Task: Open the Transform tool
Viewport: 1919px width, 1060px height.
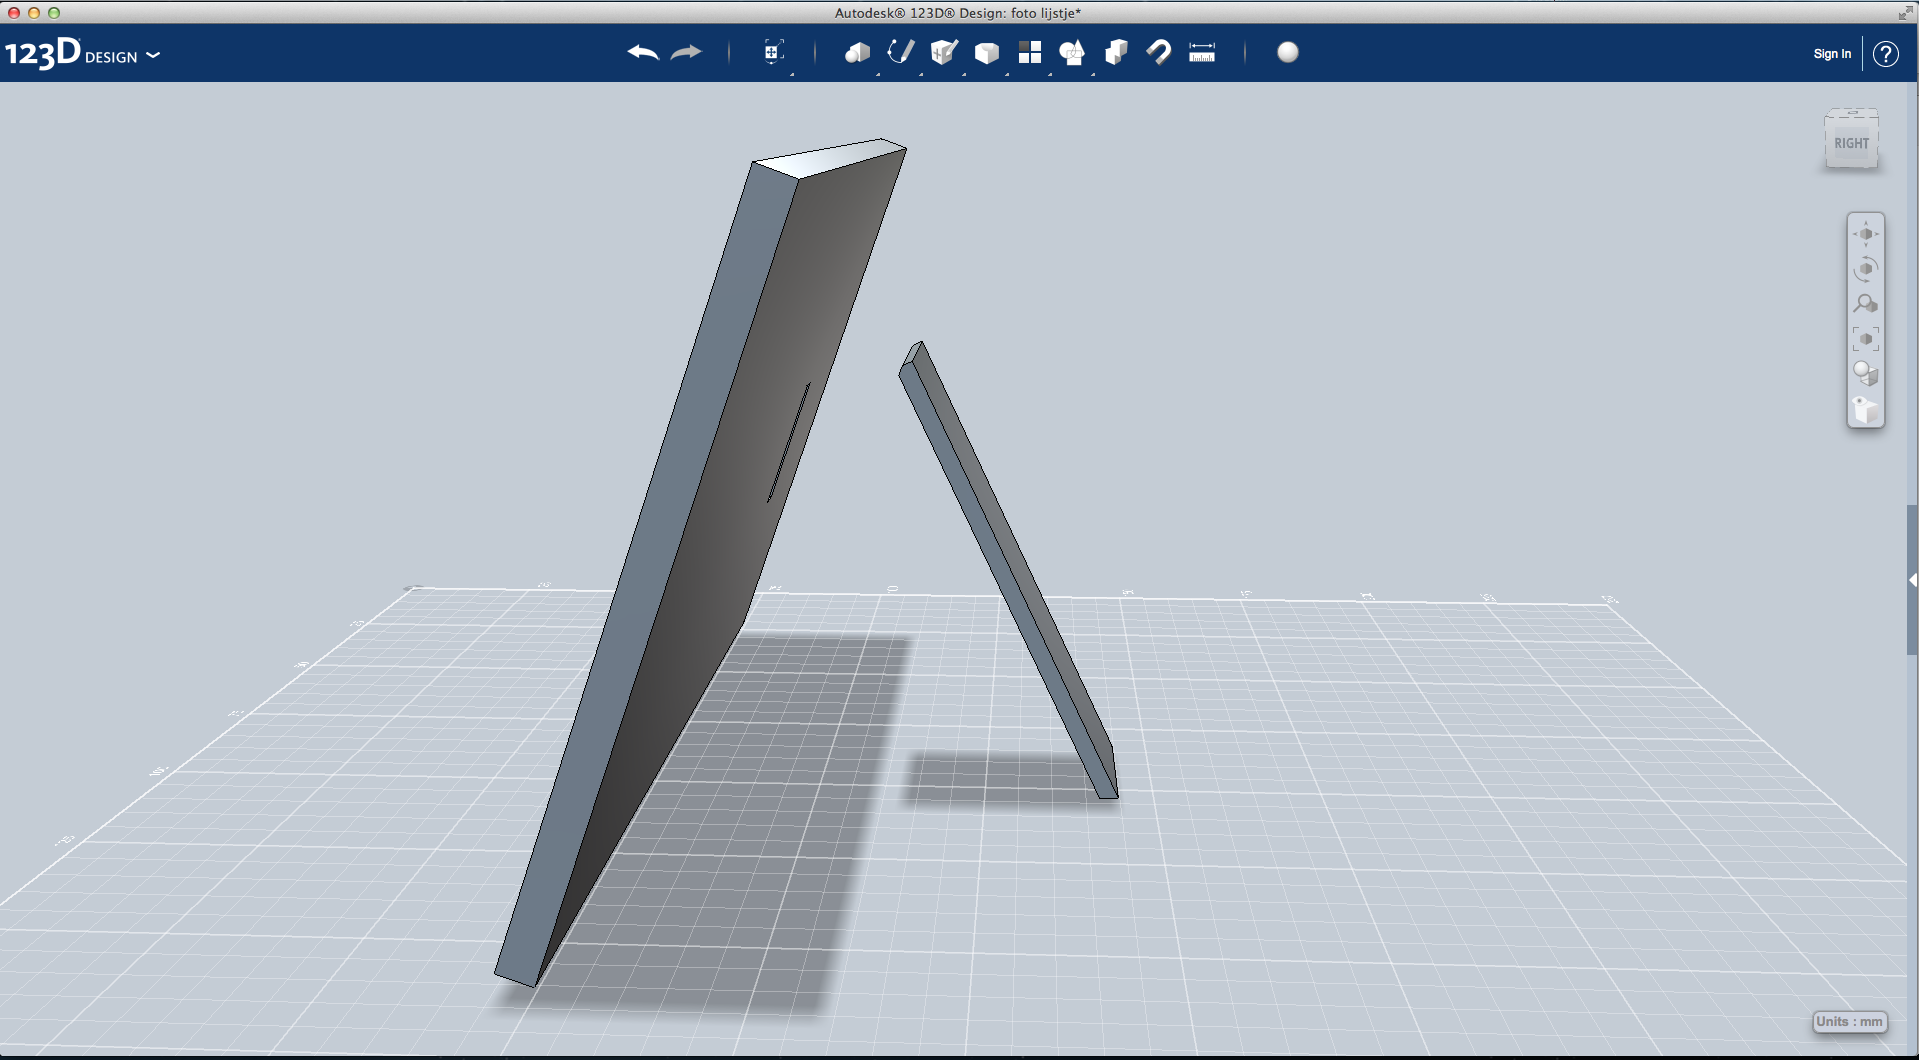Action: pyautogui.click(x=773, y=52)
